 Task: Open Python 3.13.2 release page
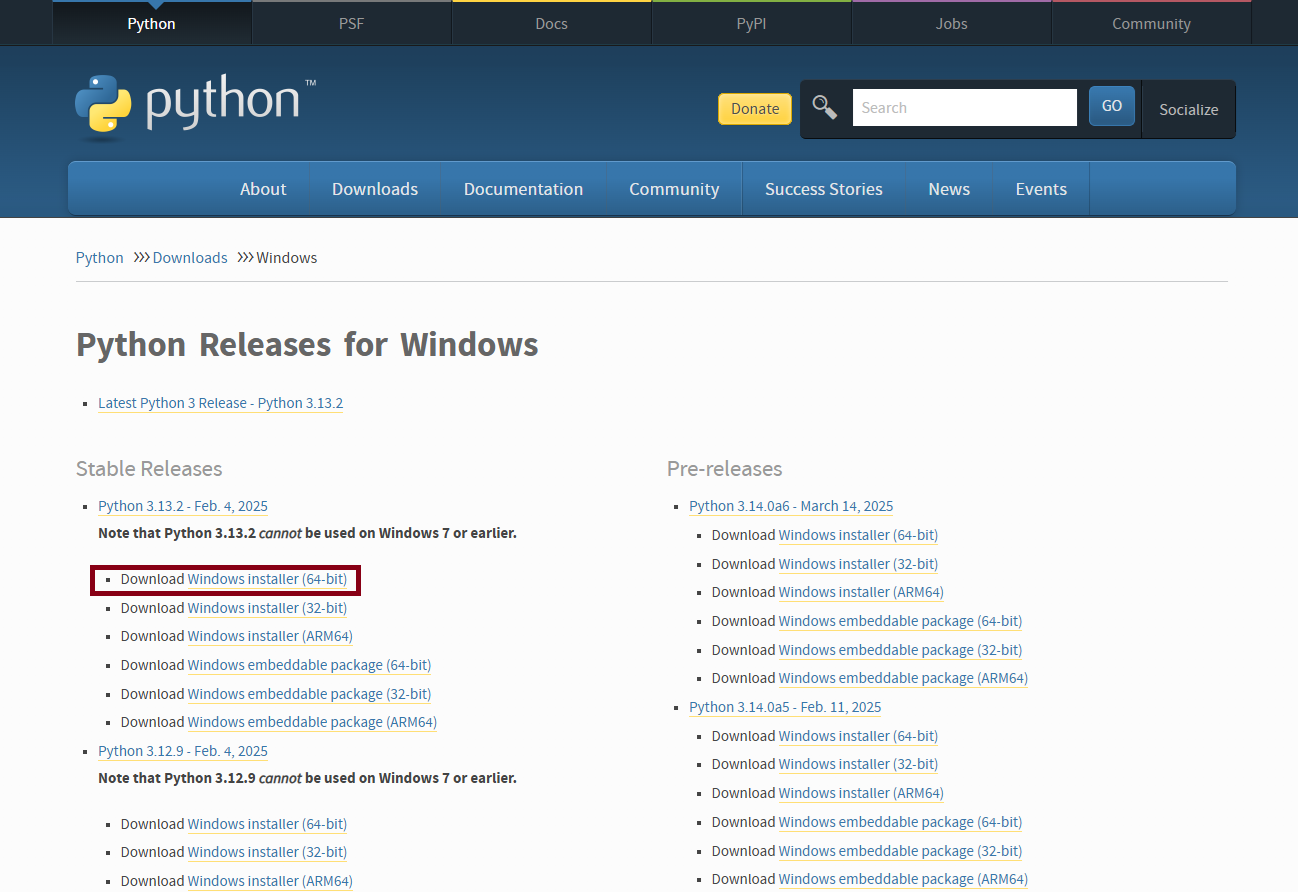182,506
